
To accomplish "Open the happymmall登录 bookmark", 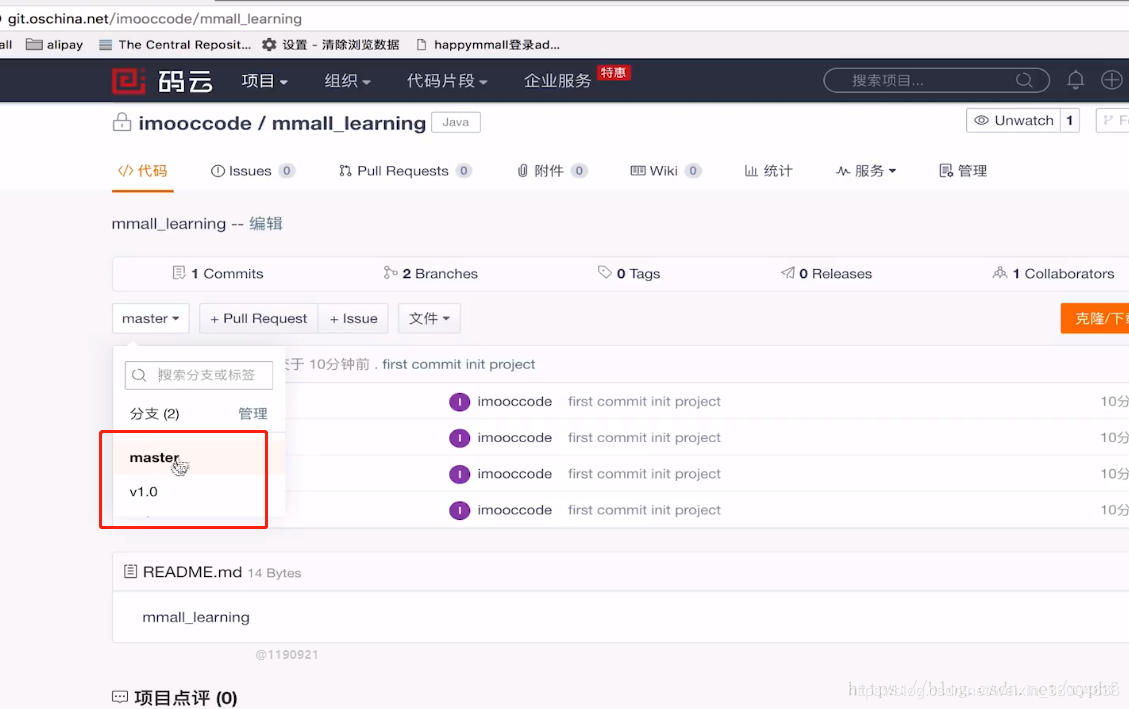I will pyautogui.click(x=488, y=45).
